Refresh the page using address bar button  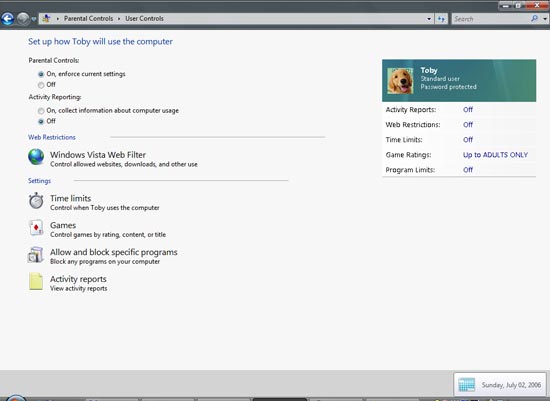coord(441,19)
